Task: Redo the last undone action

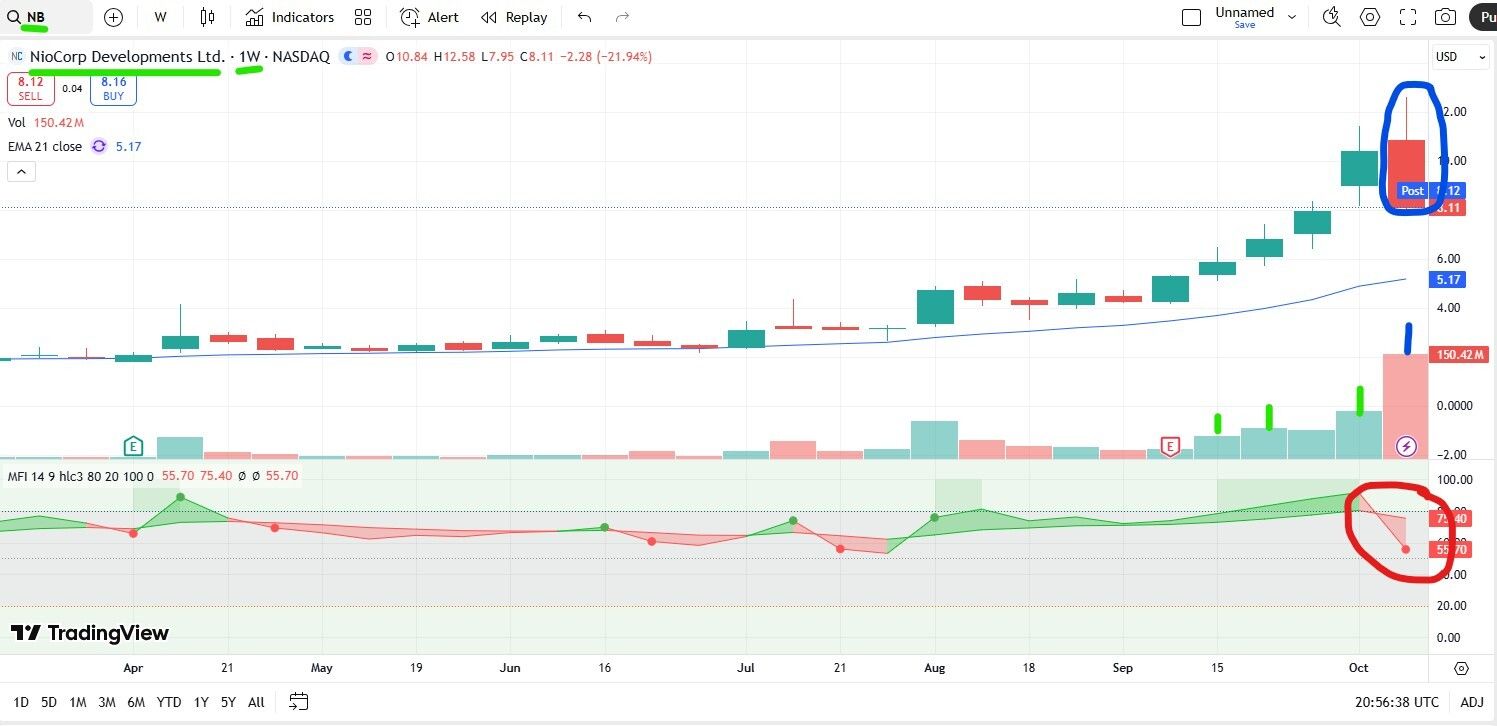Action: click(x=623, y=17)
